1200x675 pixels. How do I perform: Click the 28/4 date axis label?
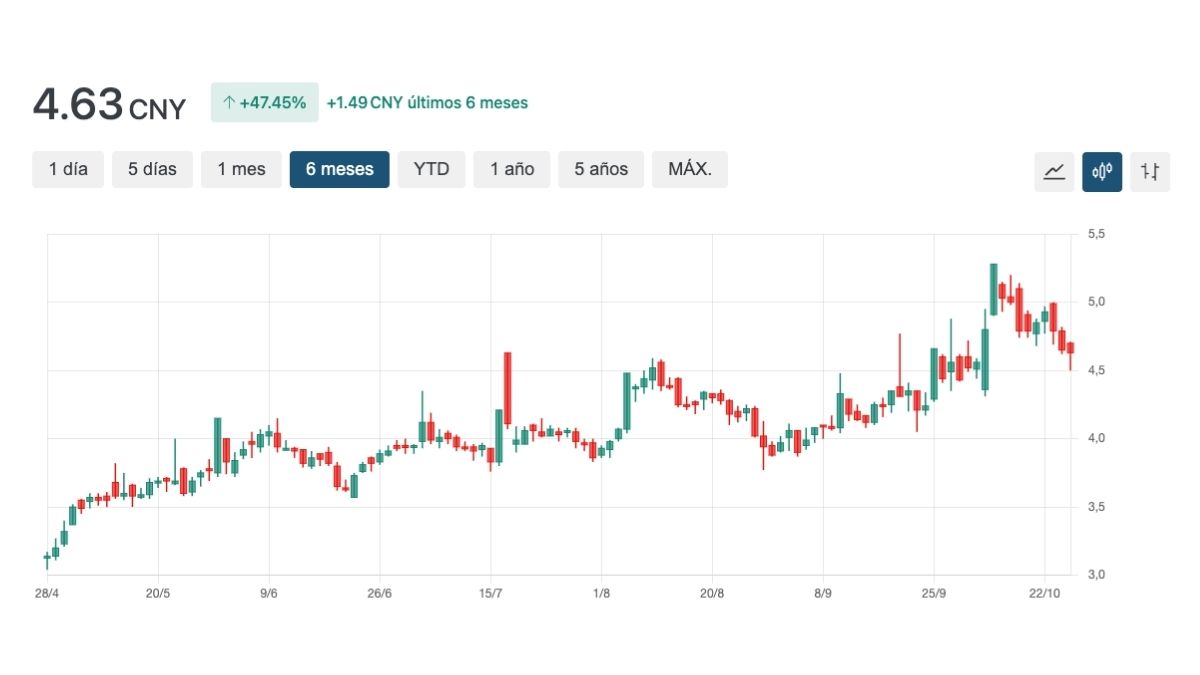pyautogui.click(x=47, y=593)
